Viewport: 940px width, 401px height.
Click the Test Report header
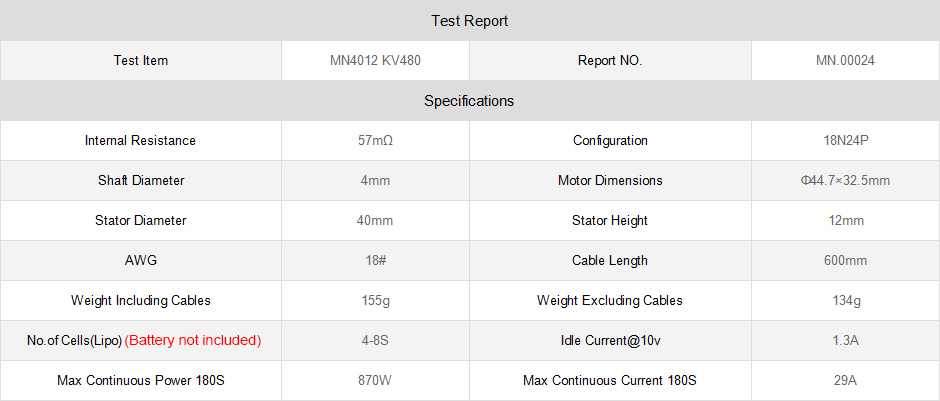[x=469, y=20]
